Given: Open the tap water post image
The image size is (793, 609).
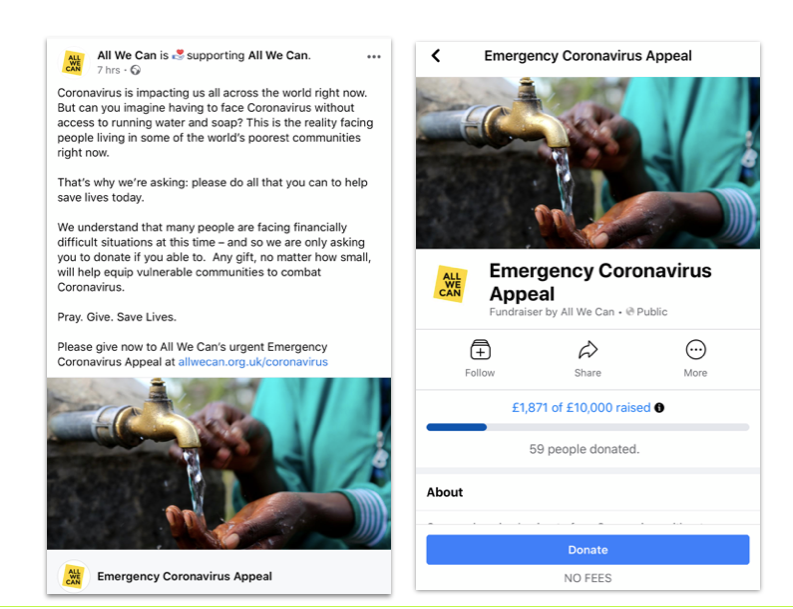Looking at the screenshot, I should click(219, 463).
